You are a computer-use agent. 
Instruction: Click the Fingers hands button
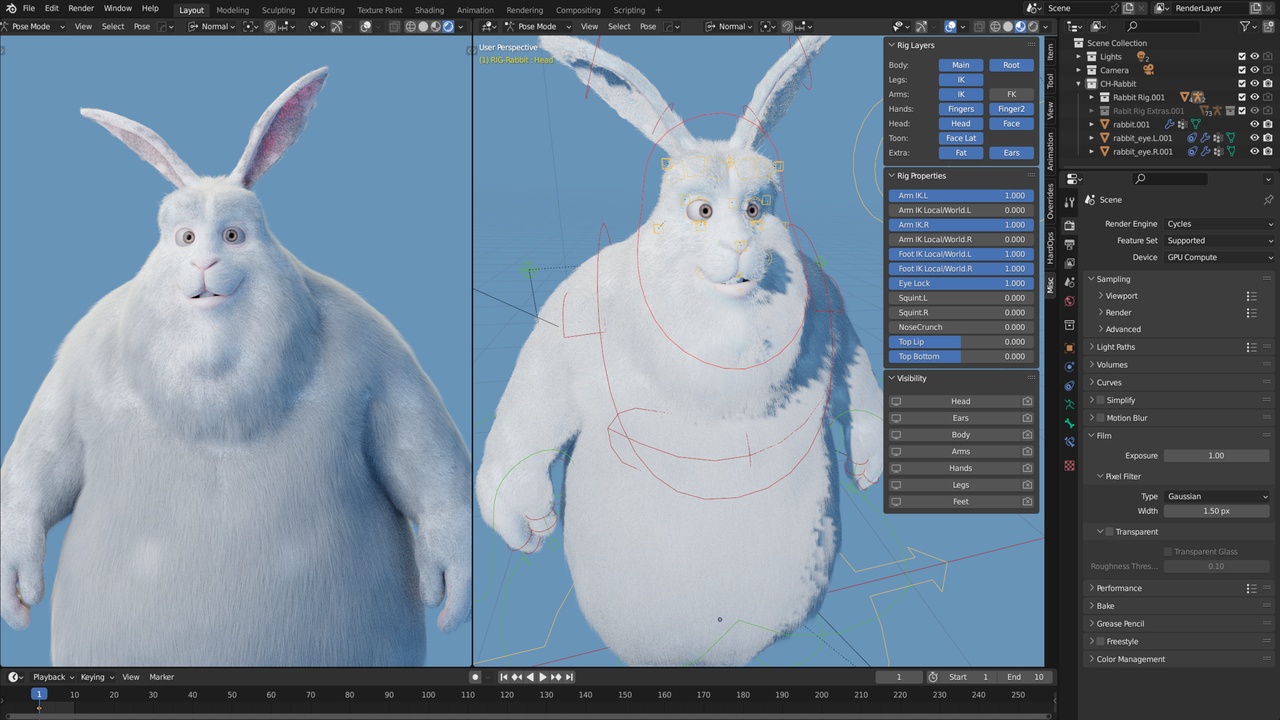click(959, 108)
